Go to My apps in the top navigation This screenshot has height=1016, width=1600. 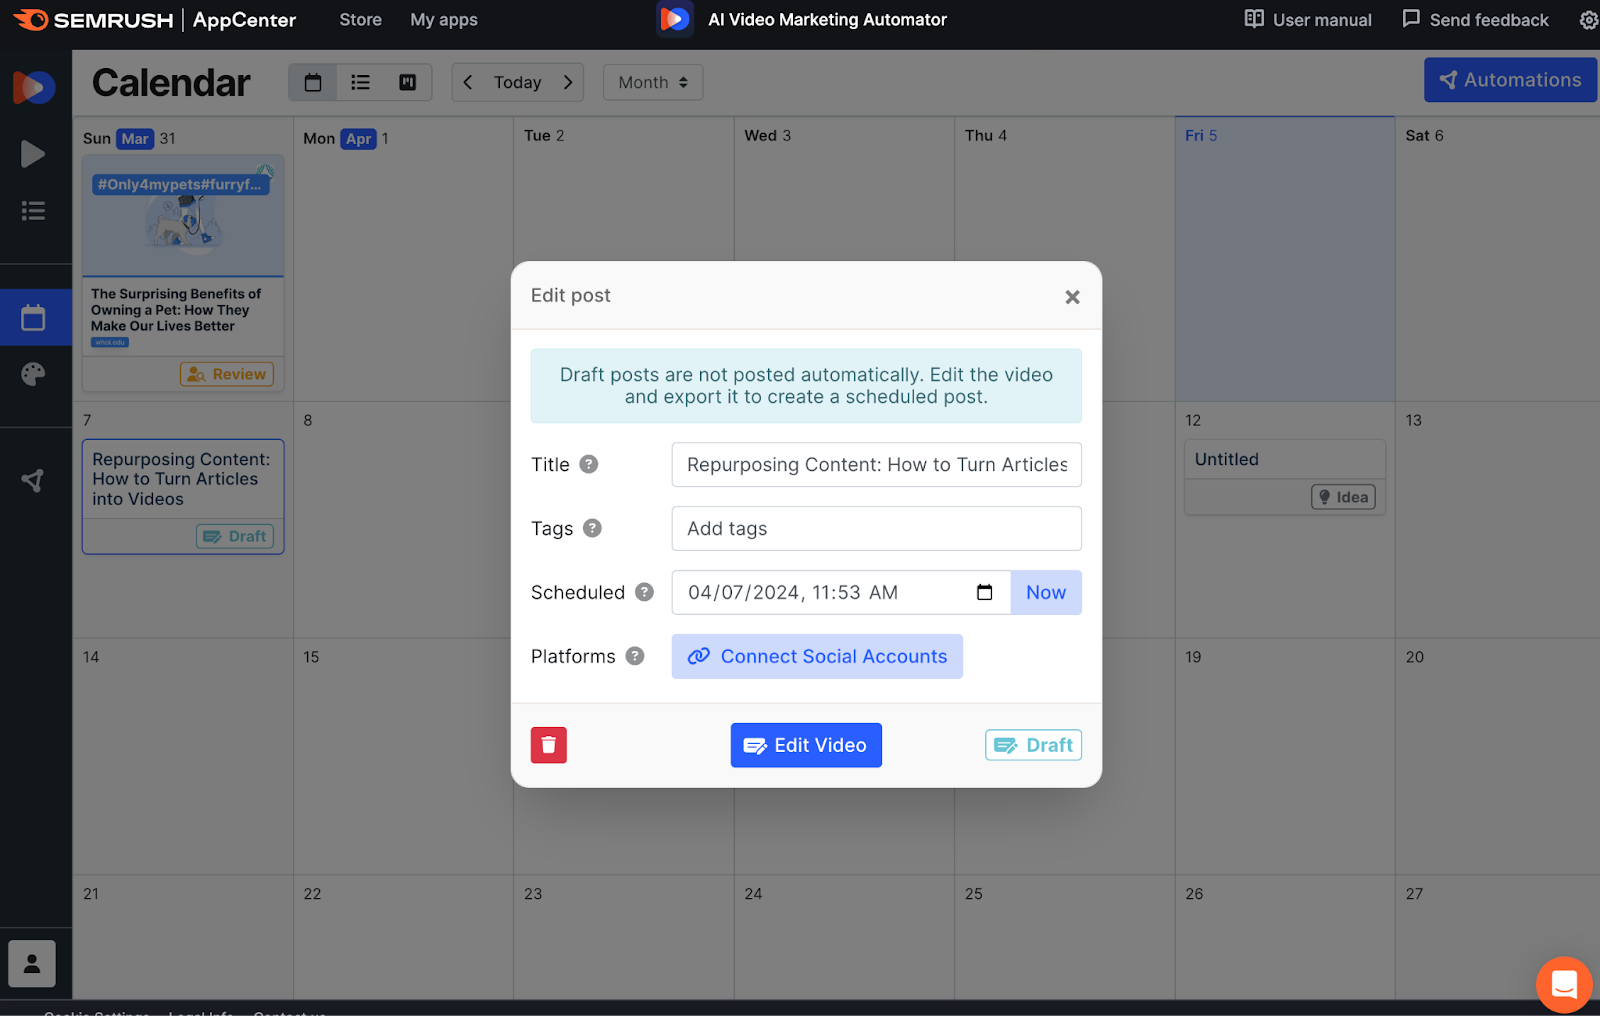(443, 19)
